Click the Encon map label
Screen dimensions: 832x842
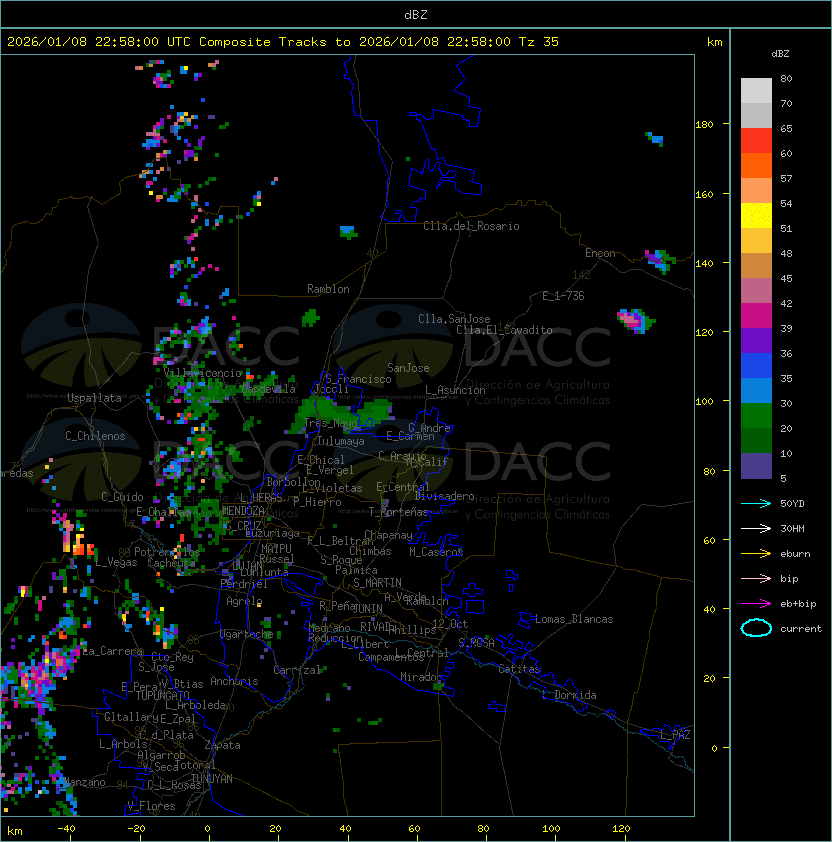click(600, 252)
